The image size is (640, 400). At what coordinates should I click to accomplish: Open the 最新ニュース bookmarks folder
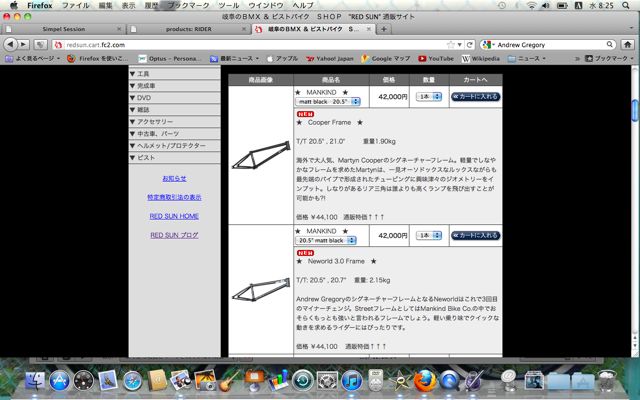(234, 58)
